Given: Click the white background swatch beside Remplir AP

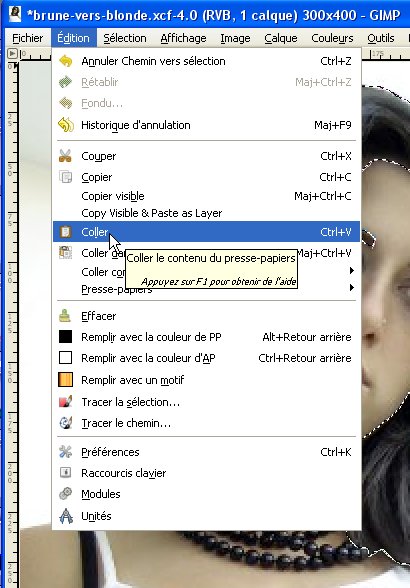Looking at the screenshot, I should pyautogui.click(x=65, y=358).
